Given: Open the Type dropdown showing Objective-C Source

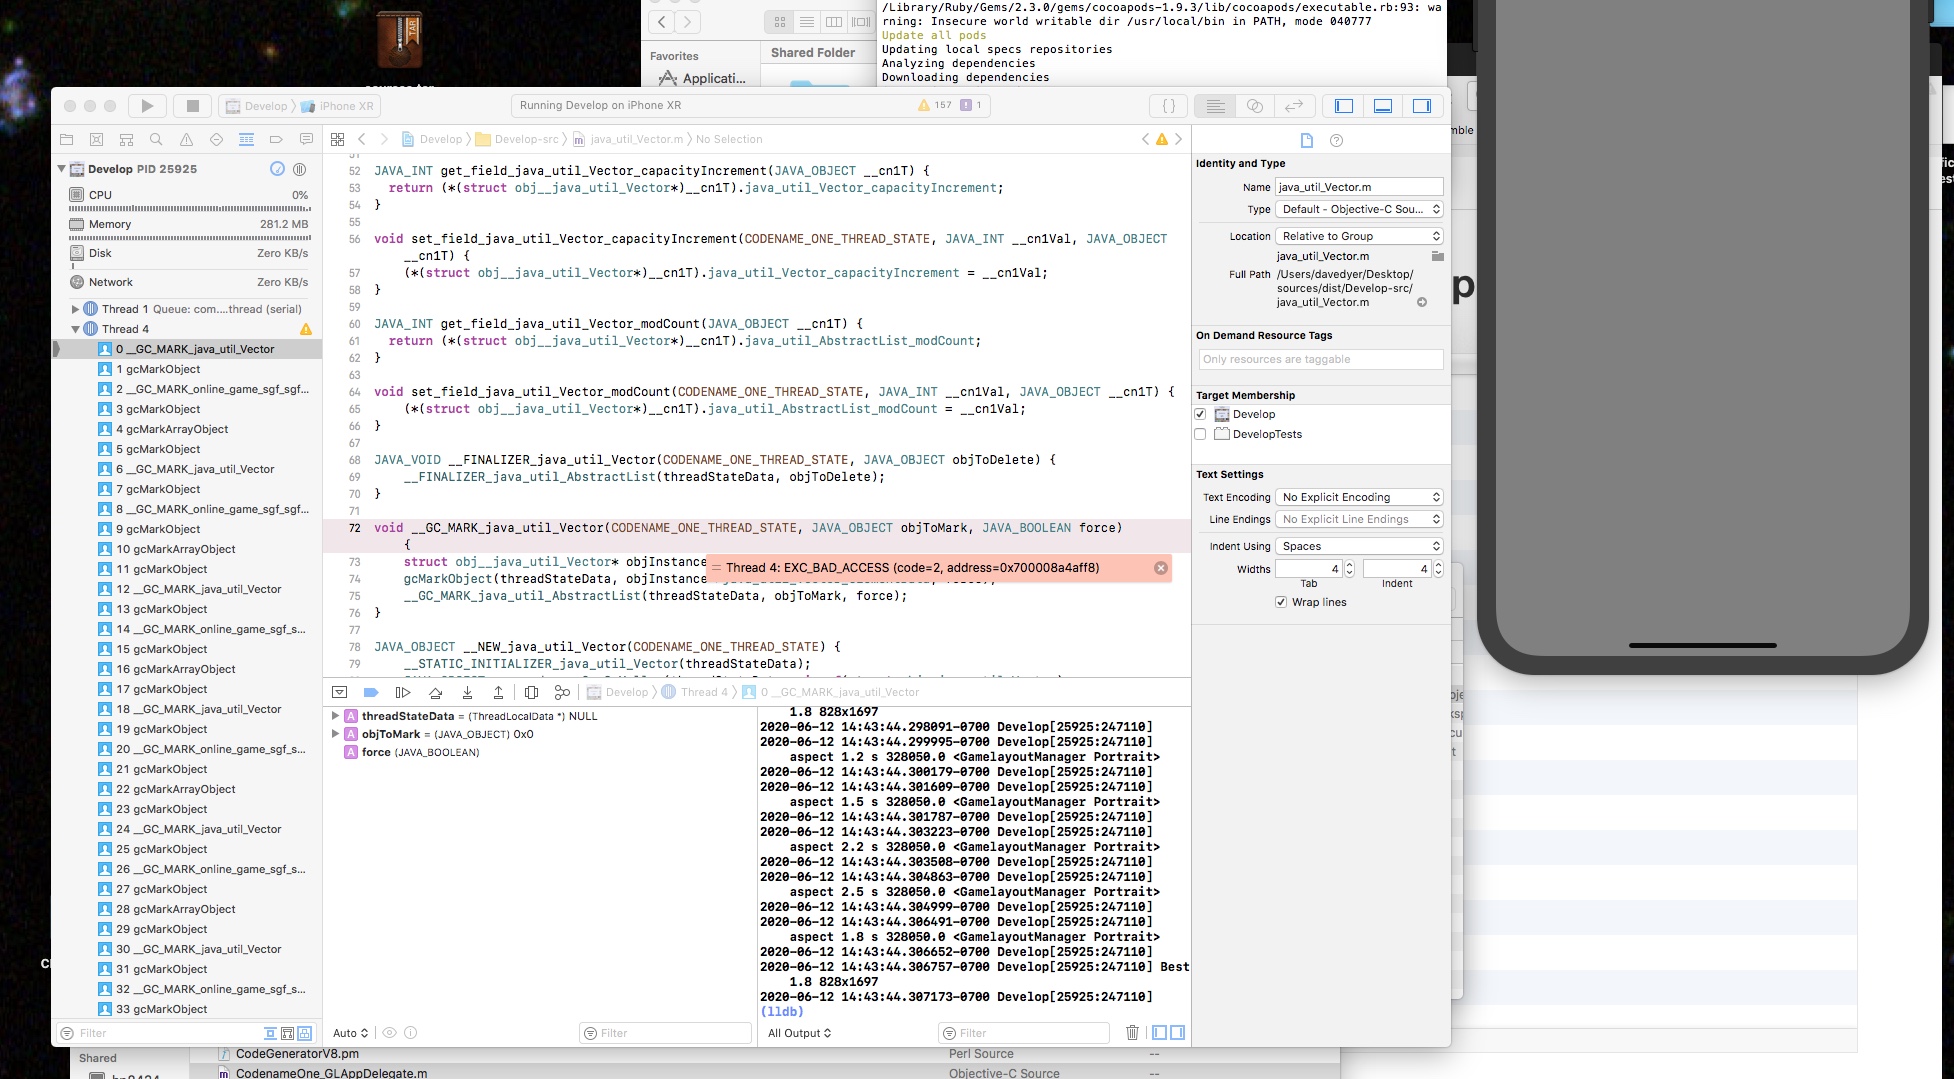Looking at the screenshot, I should pos(1358,209).
